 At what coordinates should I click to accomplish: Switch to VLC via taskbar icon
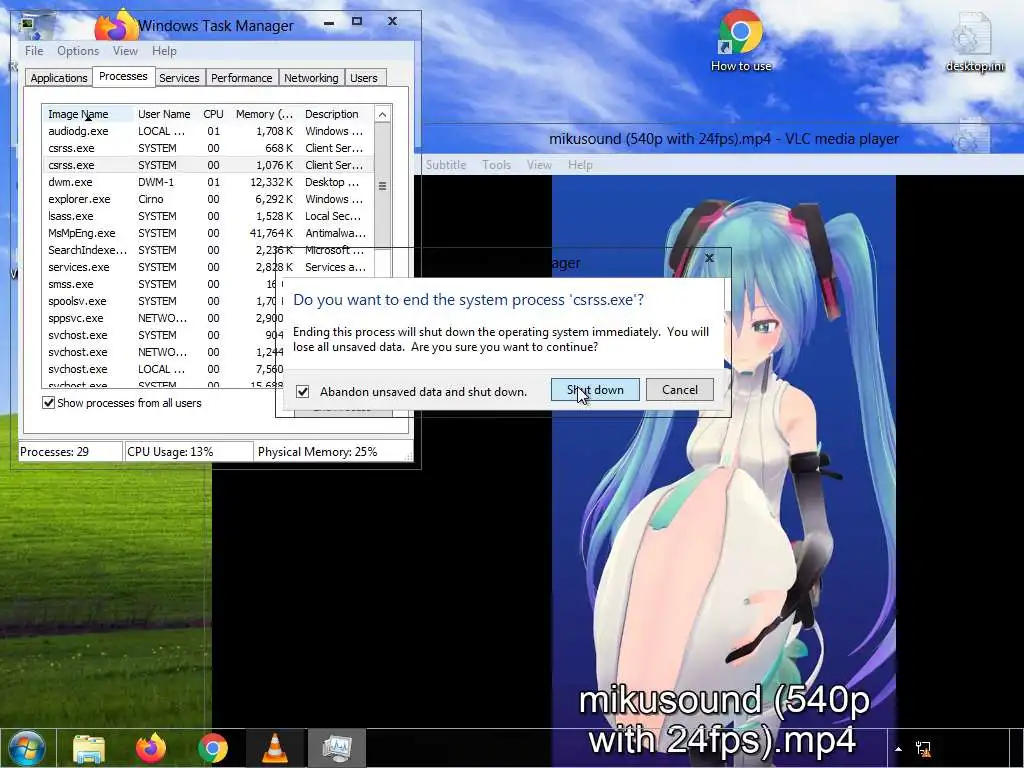coord(275,748)
